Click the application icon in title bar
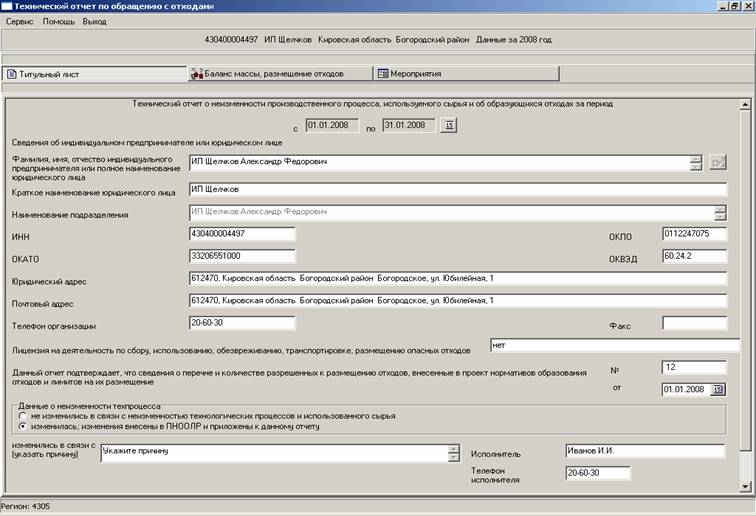Viewport: 756px width, 516px height. [7, 7]
